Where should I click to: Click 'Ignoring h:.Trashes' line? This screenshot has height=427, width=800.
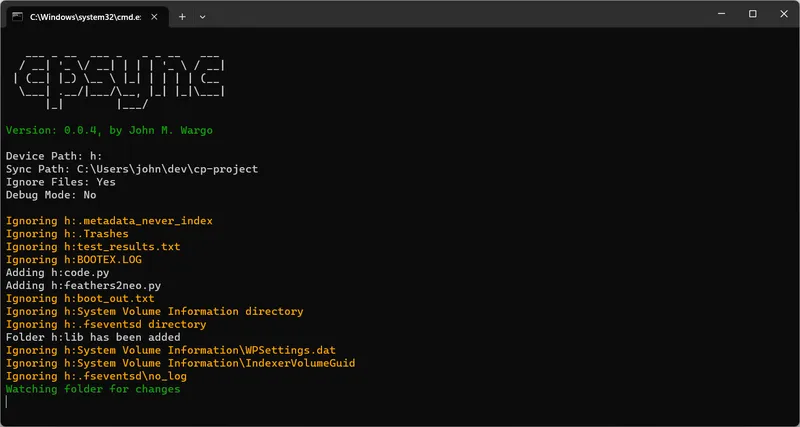[67, 234]
